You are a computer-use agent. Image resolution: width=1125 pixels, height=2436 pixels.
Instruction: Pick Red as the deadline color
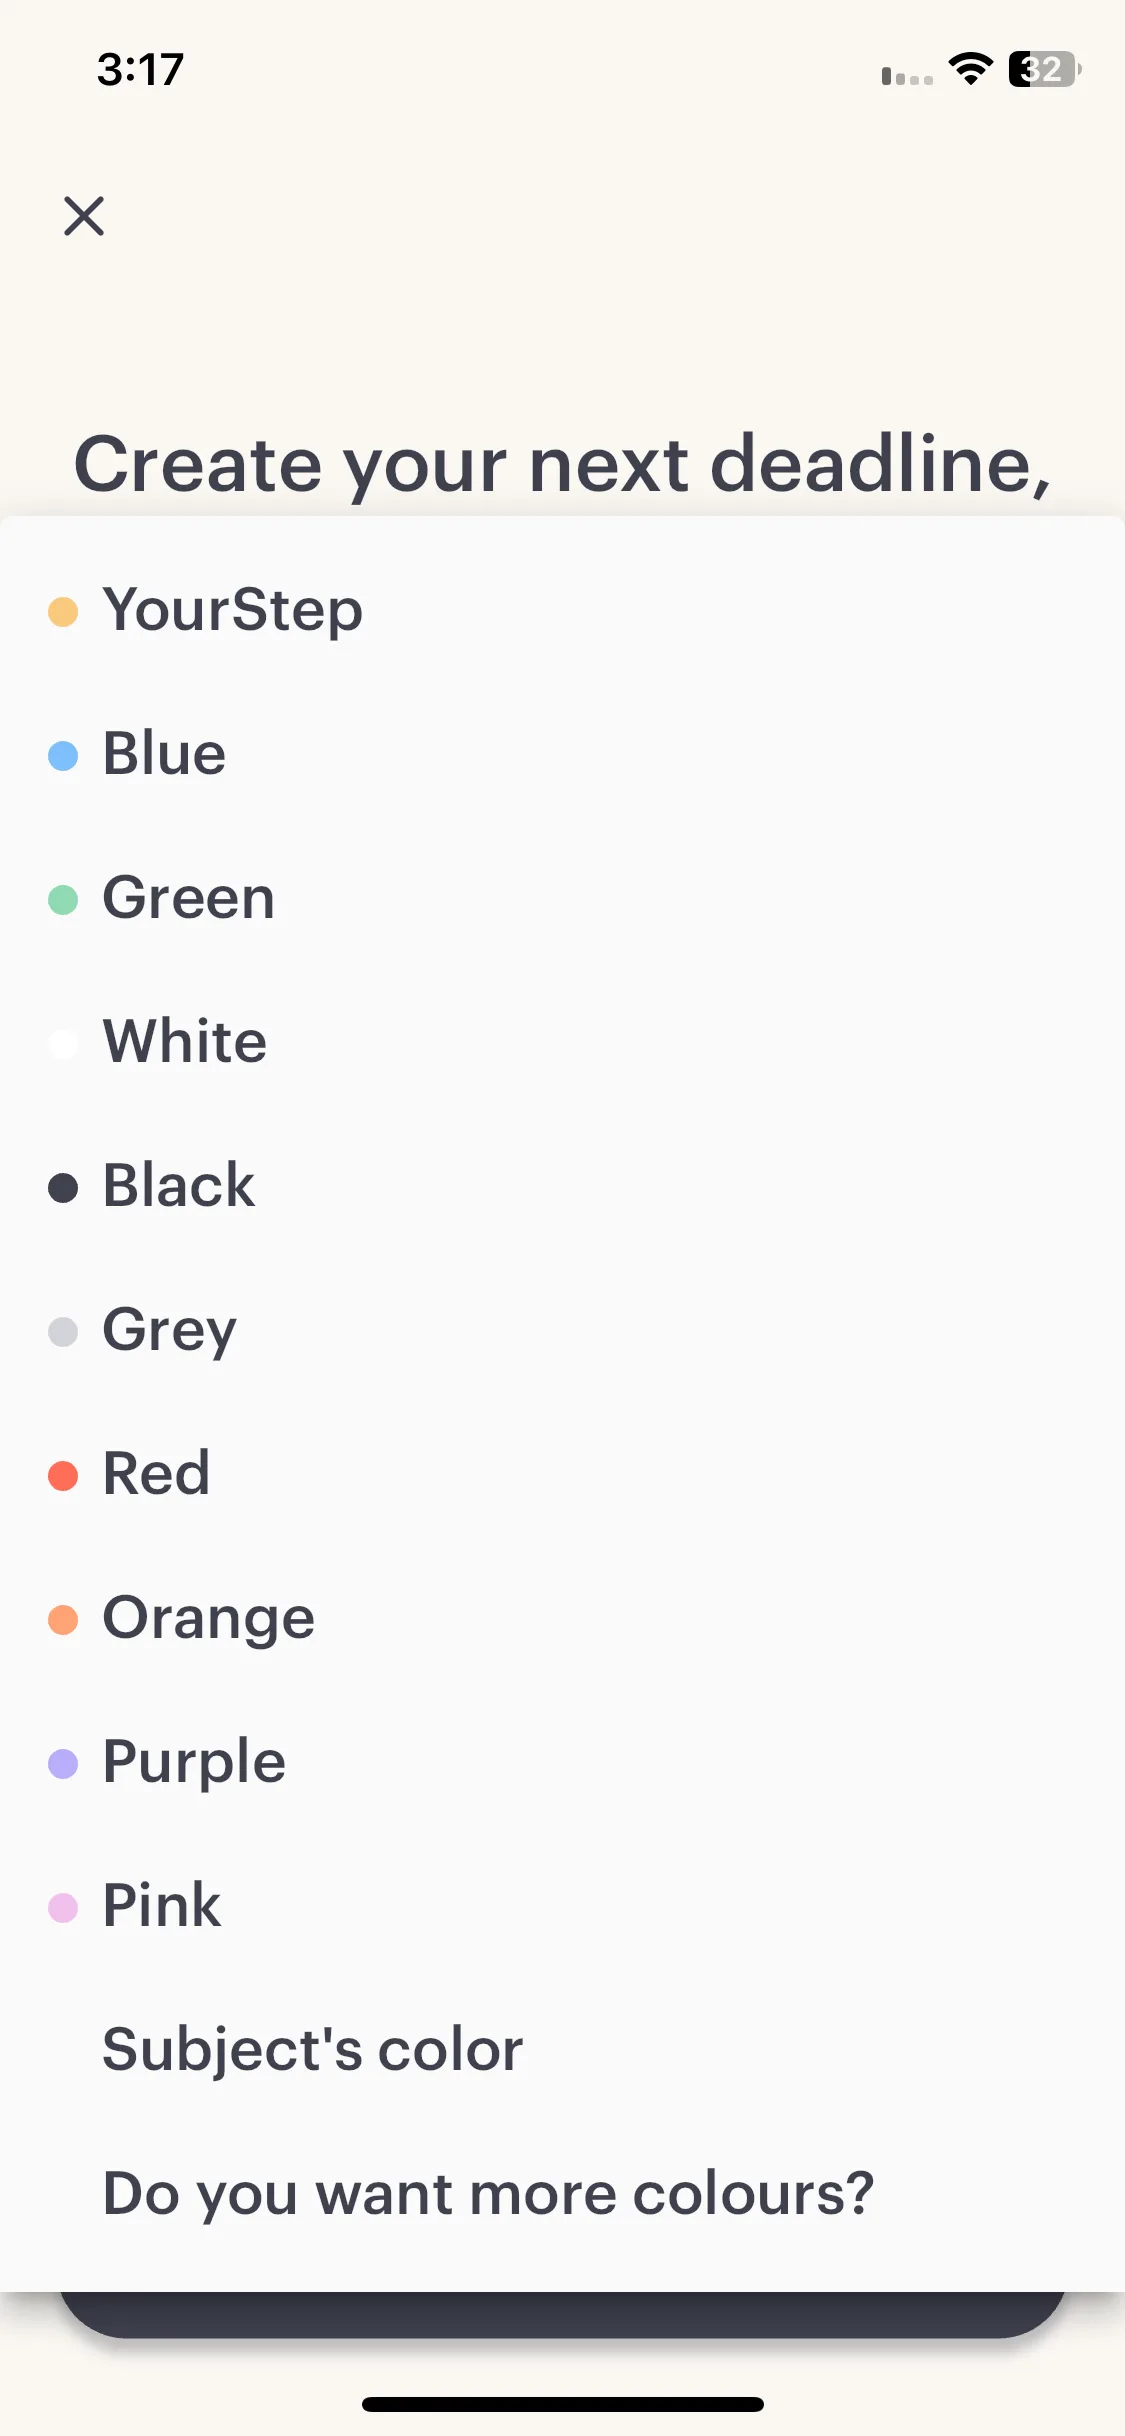click(562, 1475)
